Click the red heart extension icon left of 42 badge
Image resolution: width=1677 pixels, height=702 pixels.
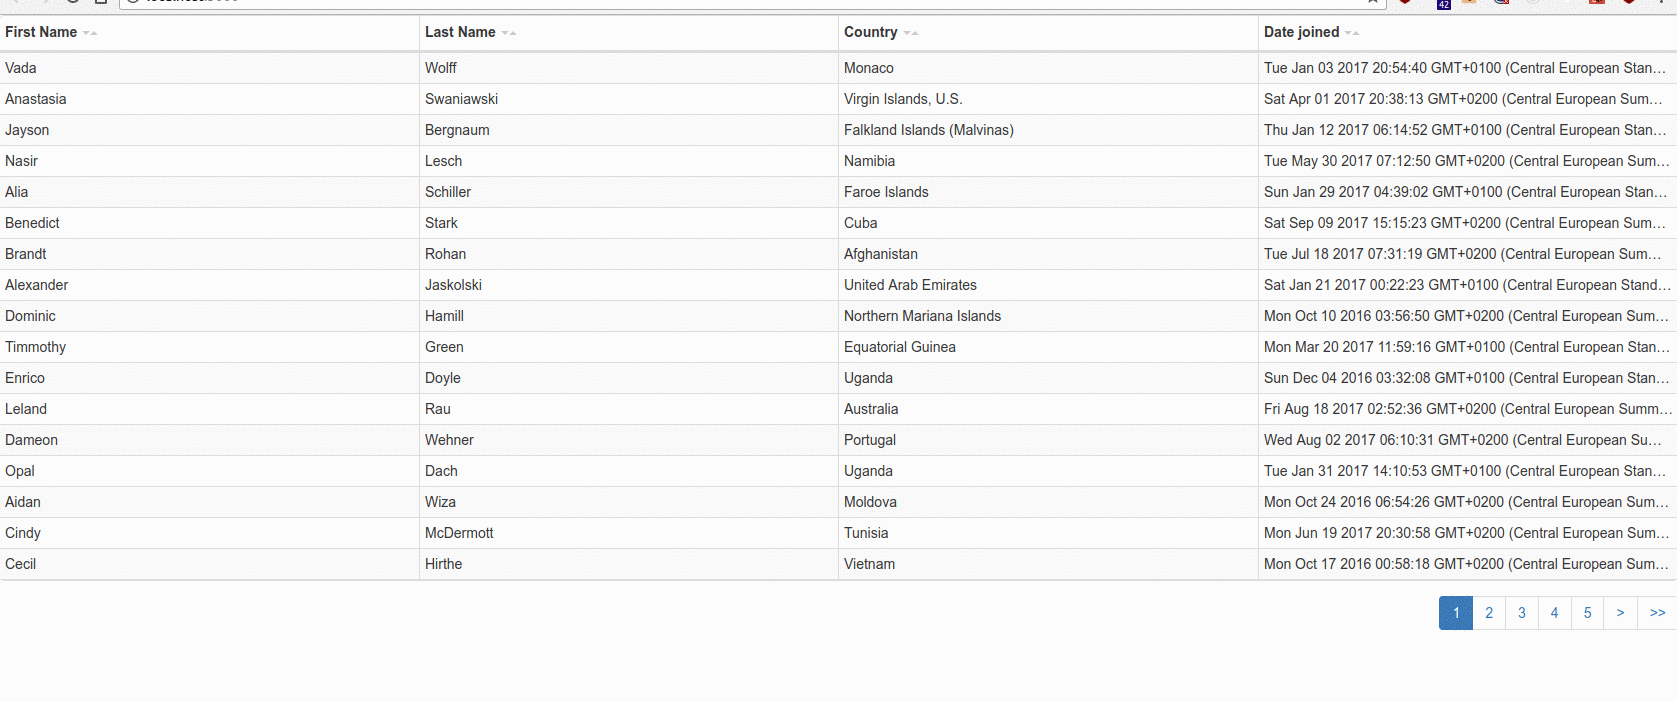[1405, 2]
